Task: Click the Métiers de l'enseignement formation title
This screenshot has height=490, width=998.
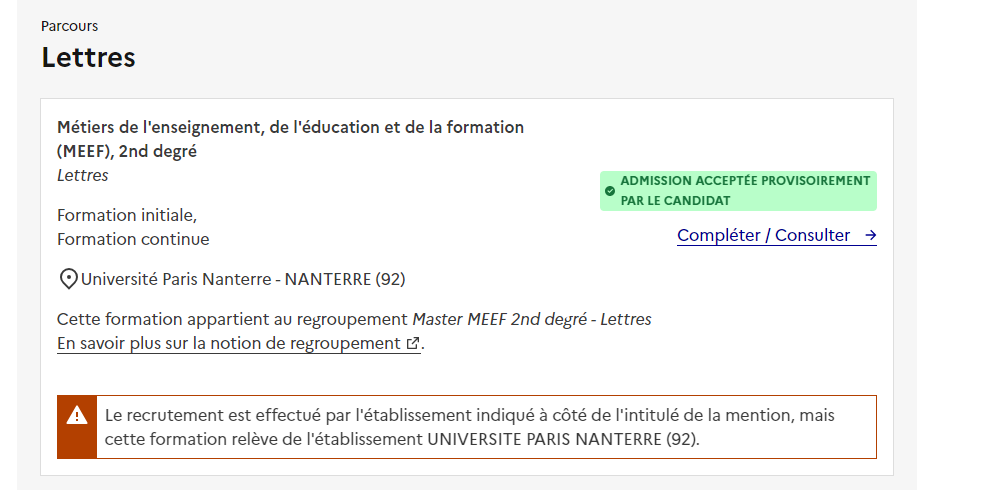Action: pyautogui.click(x=290, y=128)
